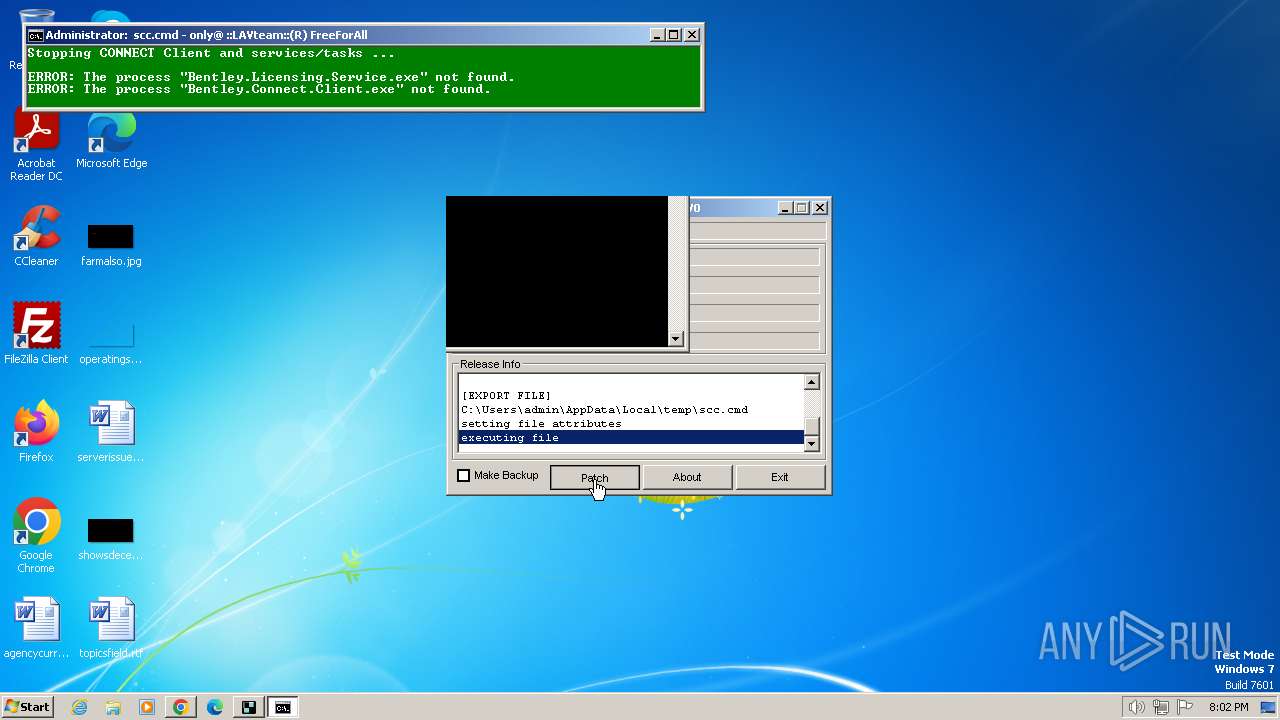The image size is (1280, 720).
Task: Click the taskbar clock showing 8:02 PM
Action: [x=1228, y=707]
